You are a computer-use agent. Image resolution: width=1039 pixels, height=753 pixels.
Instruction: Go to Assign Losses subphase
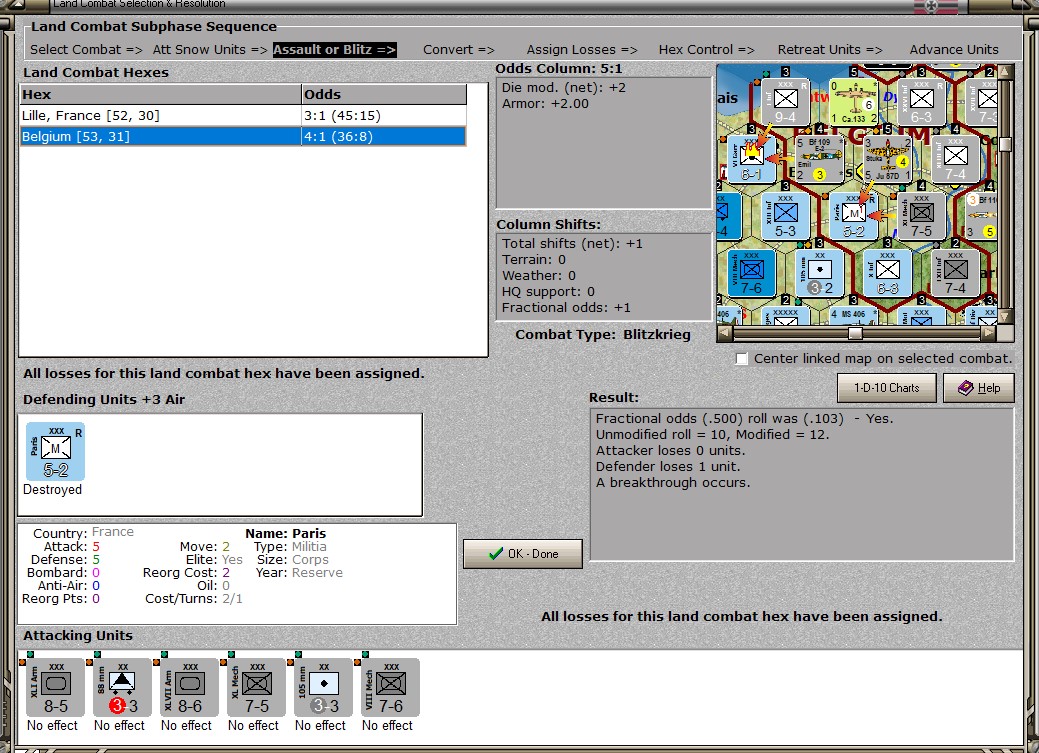pos(582,50)
